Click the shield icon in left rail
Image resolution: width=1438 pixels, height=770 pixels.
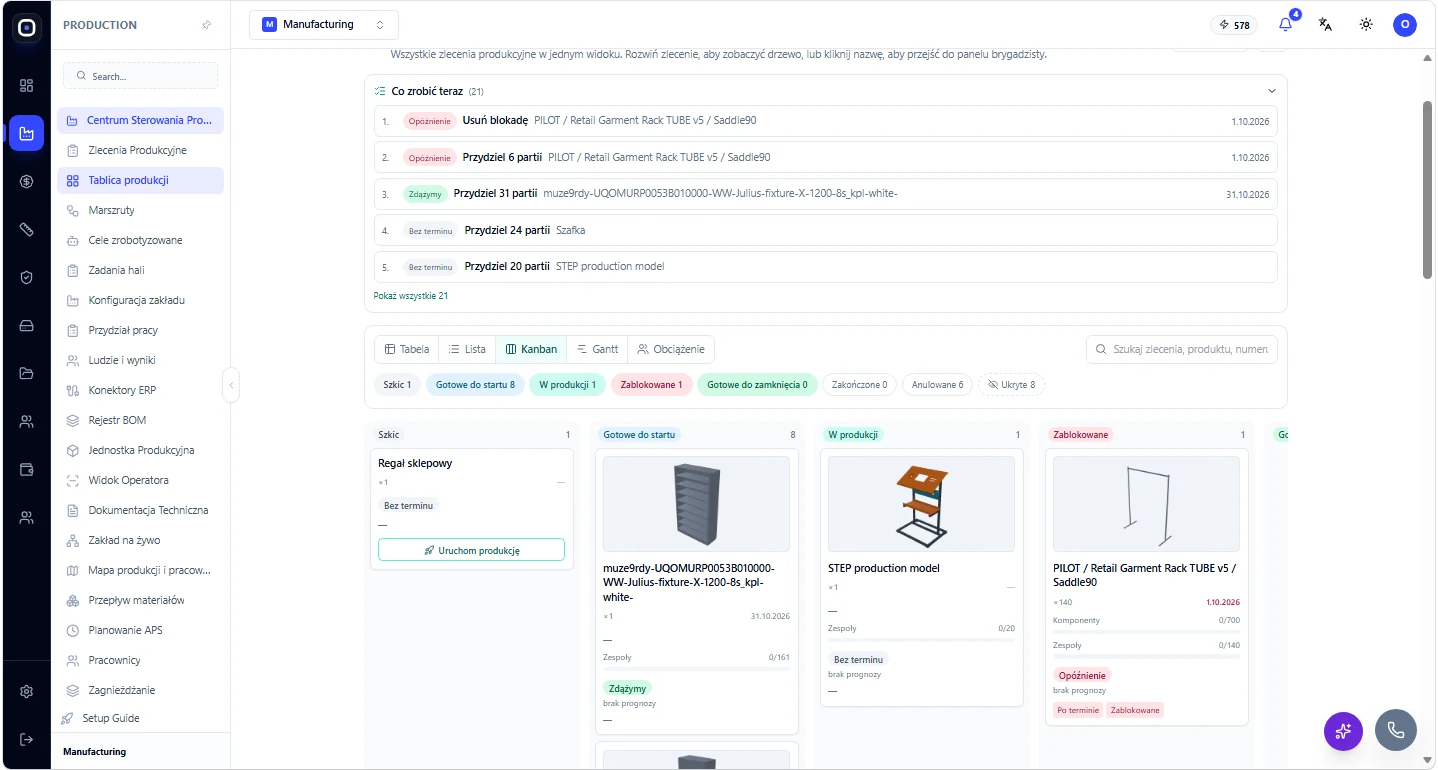click(x=27, y=277)
